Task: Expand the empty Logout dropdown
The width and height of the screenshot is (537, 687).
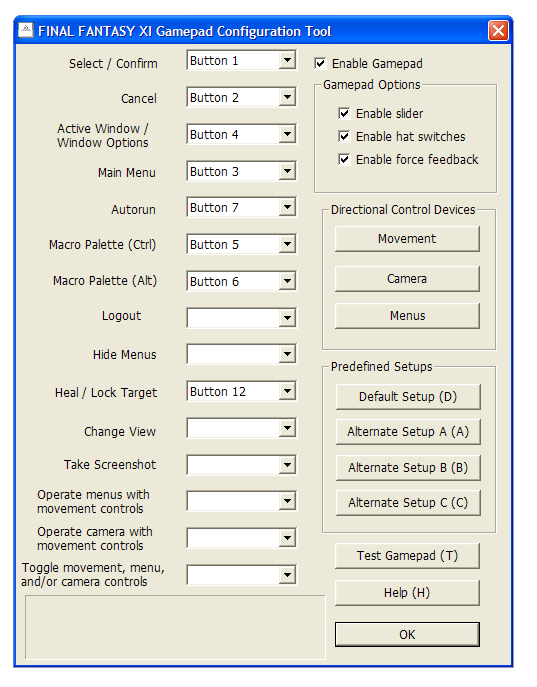Action: 287,318
